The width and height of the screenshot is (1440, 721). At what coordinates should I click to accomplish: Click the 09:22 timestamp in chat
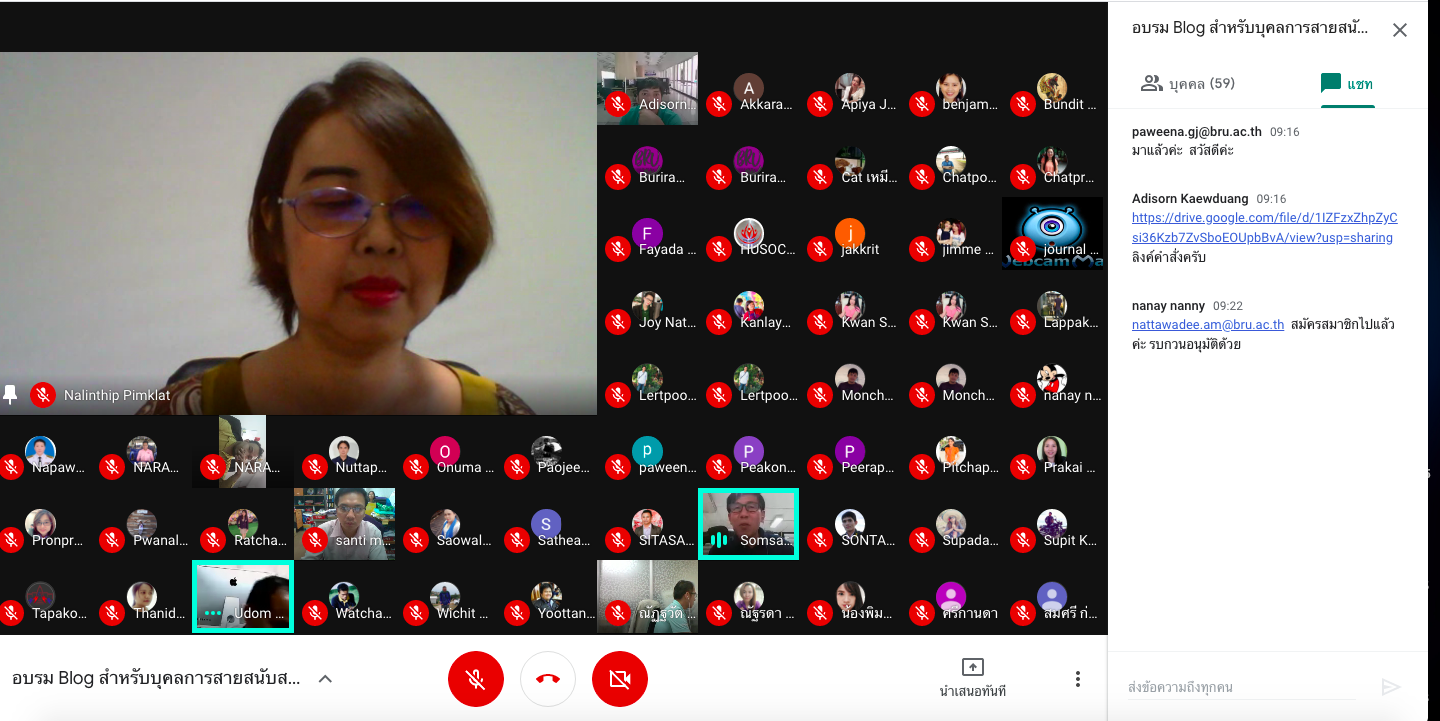point(1227,306)
